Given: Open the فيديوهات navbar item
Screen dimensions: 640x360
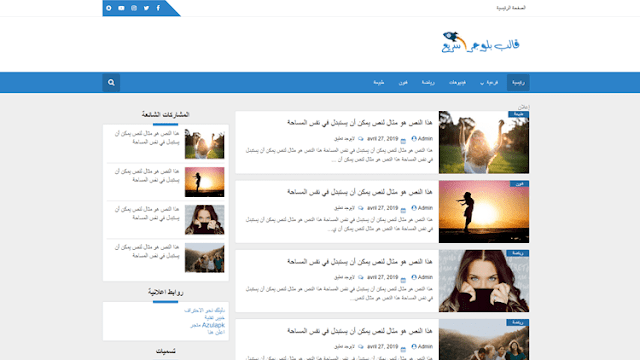Looking at the screenshot, I should pyautogui.click(x=457, y=82).
